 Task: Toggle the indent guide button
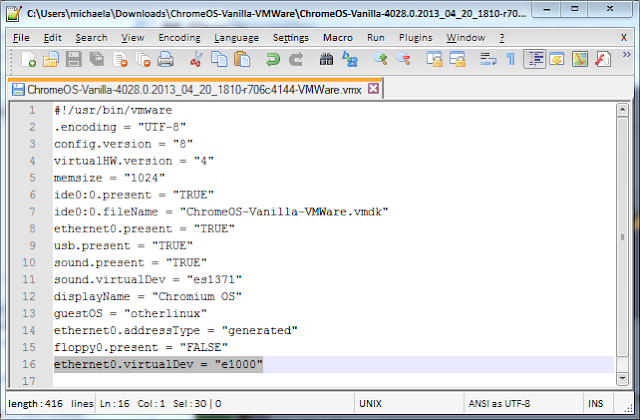point(534,60)
